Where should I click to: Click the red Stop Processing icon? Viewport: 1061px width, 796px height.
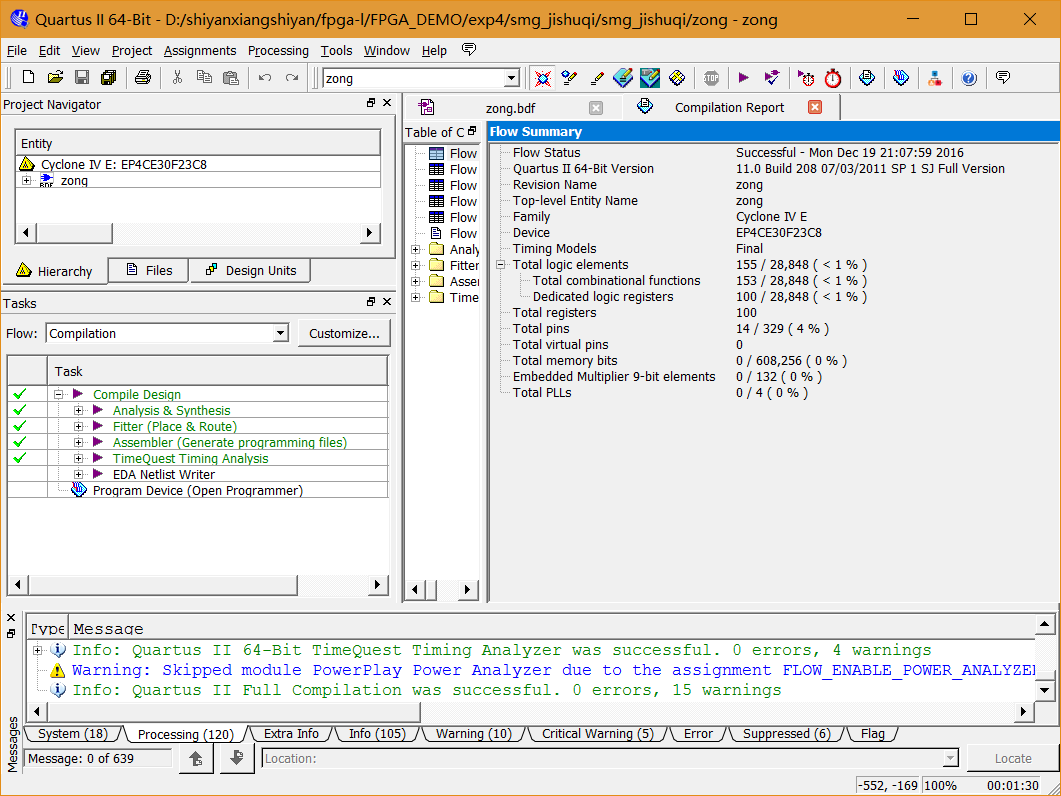pos(710,78)
